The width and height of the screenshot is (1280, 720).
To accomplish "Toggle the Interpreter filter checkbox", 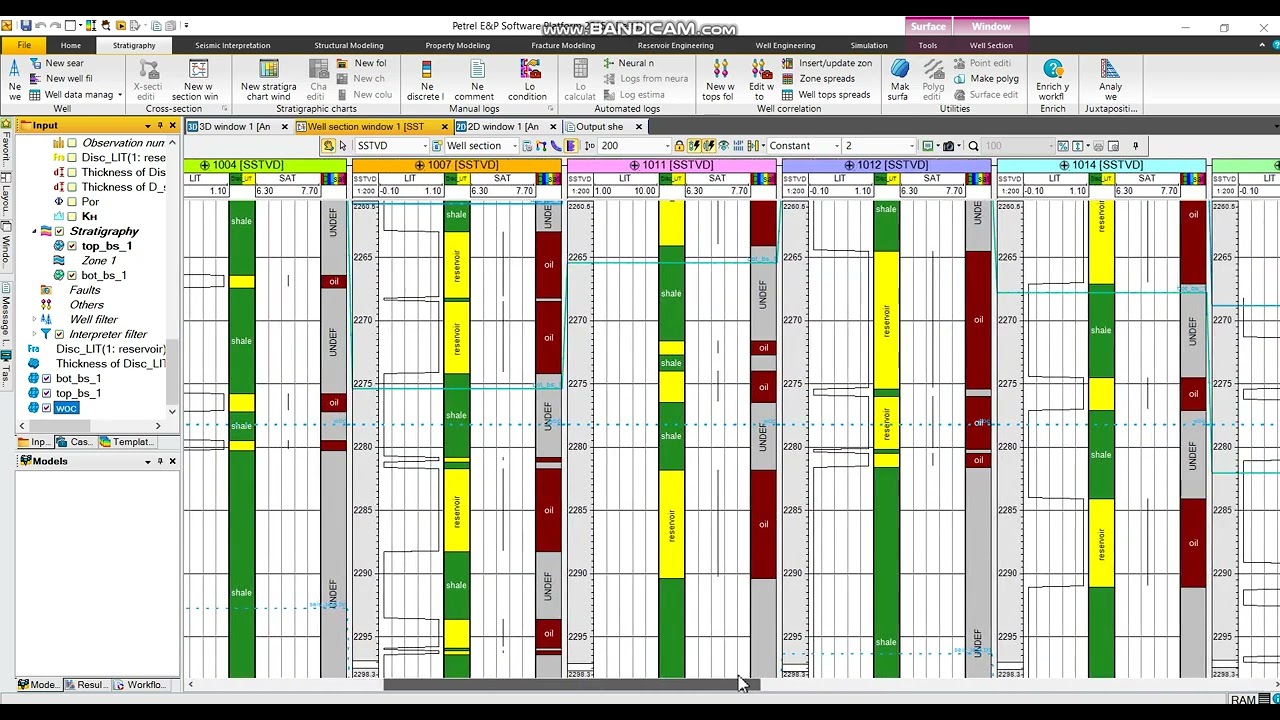I will (59, 334).
